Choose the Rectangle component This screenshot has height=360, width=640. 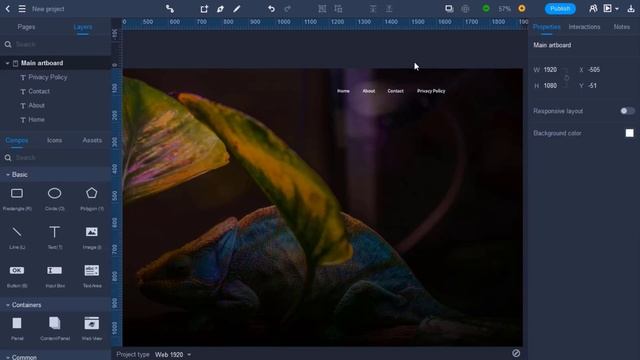pyautogui.click(x=17, y=199)
